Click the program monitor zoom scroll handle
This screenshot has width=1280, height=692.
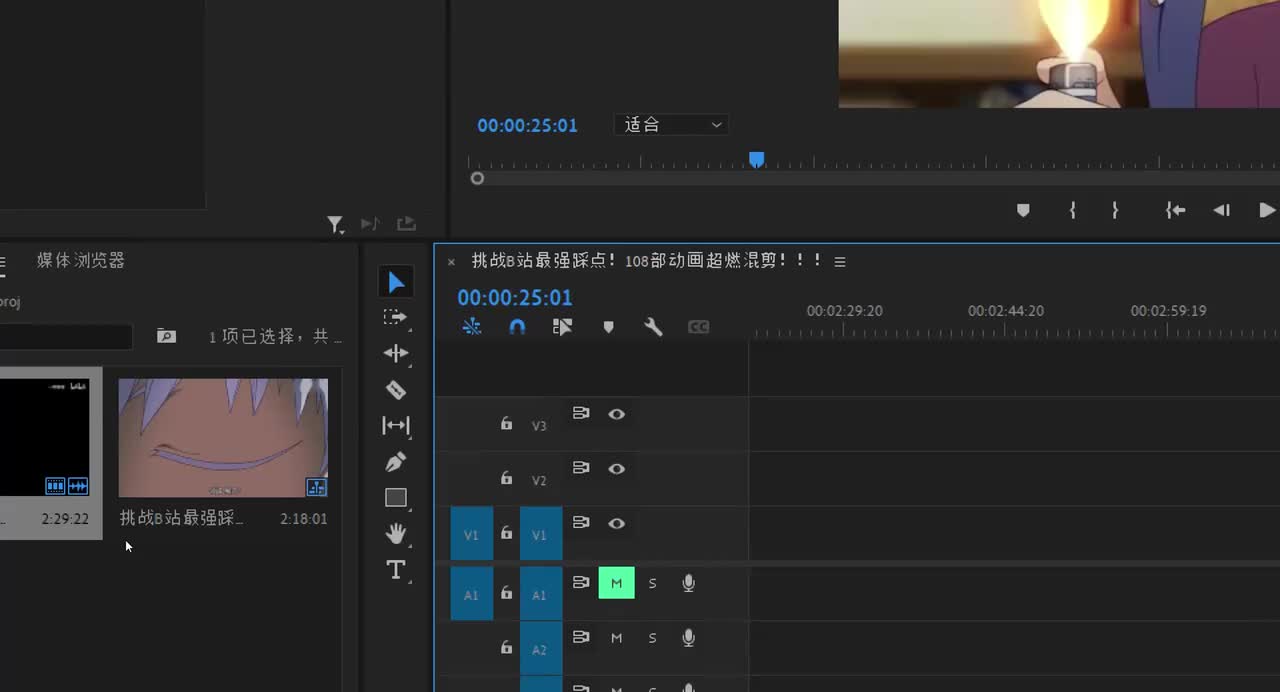pos(477,178)
